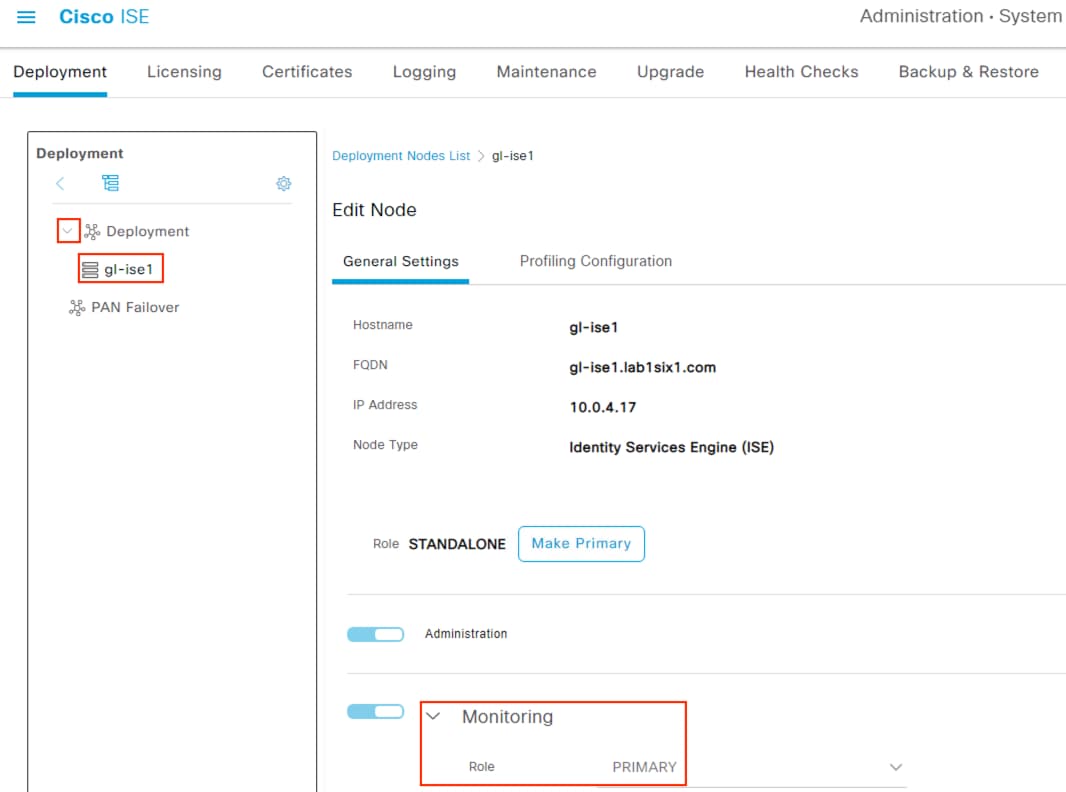Click the Deployment node cluster icon
The image size is (1066, 792).
(x=92, y=232)
